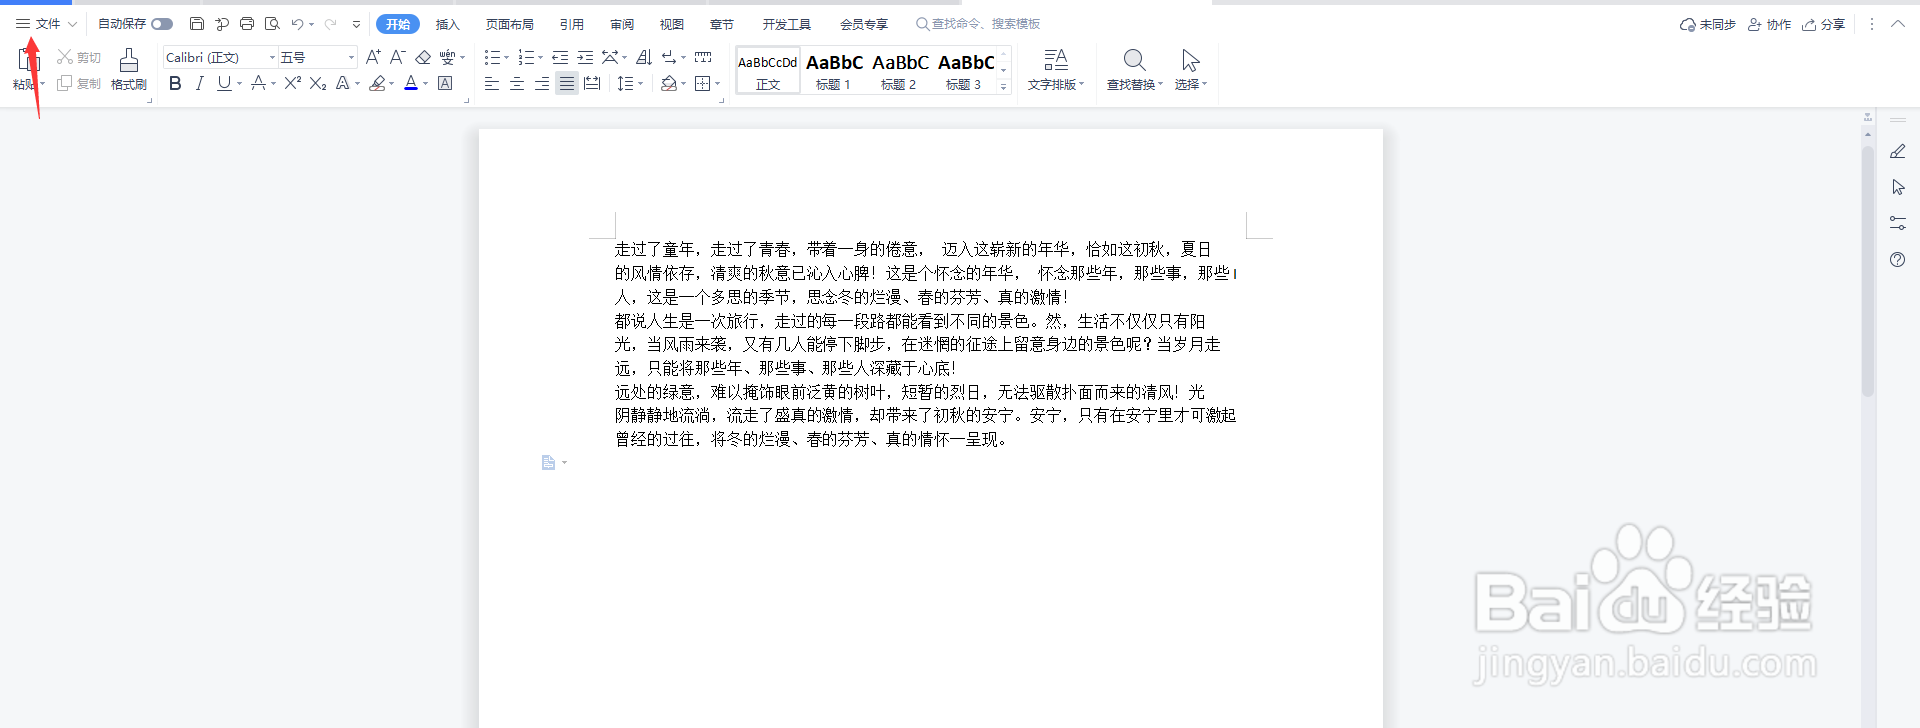The image size is (1920, 728).
Task: Switch to the 页面布局 tab
Action: (510, 24)
